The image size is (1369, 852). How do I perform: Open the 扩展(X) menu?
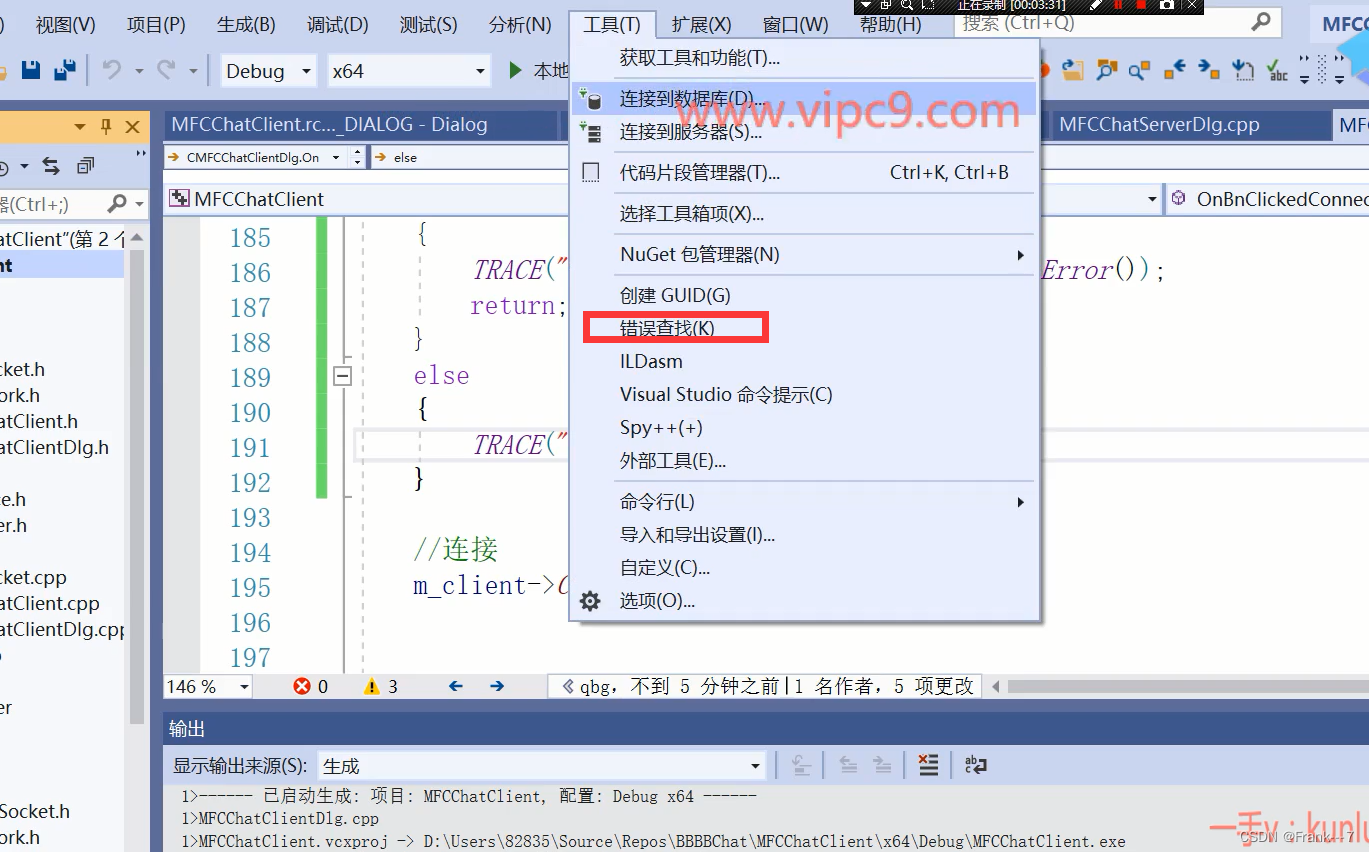701,24
